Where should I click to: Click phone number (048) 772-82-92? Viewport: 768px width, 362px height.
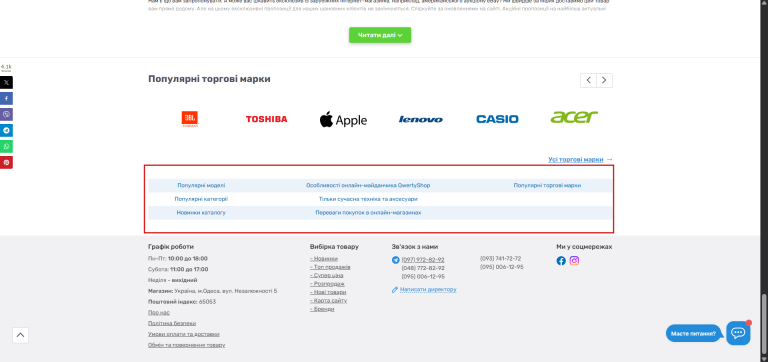[x=423, y=268]
